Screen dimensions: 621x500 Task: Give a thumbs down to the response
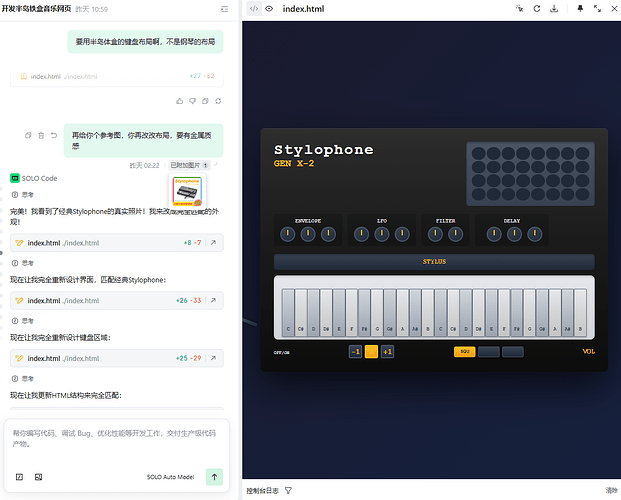coord(192,101)
